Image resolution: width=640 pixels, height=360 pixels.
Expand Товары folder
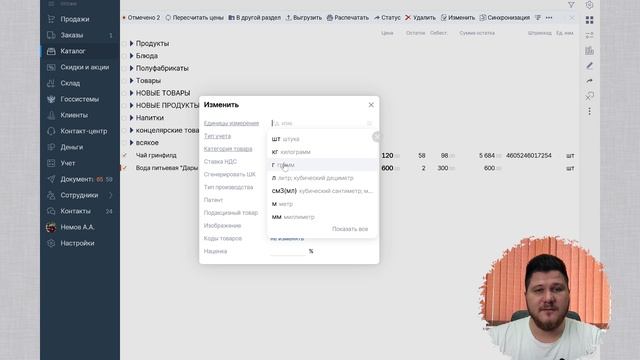coord(131,80)
